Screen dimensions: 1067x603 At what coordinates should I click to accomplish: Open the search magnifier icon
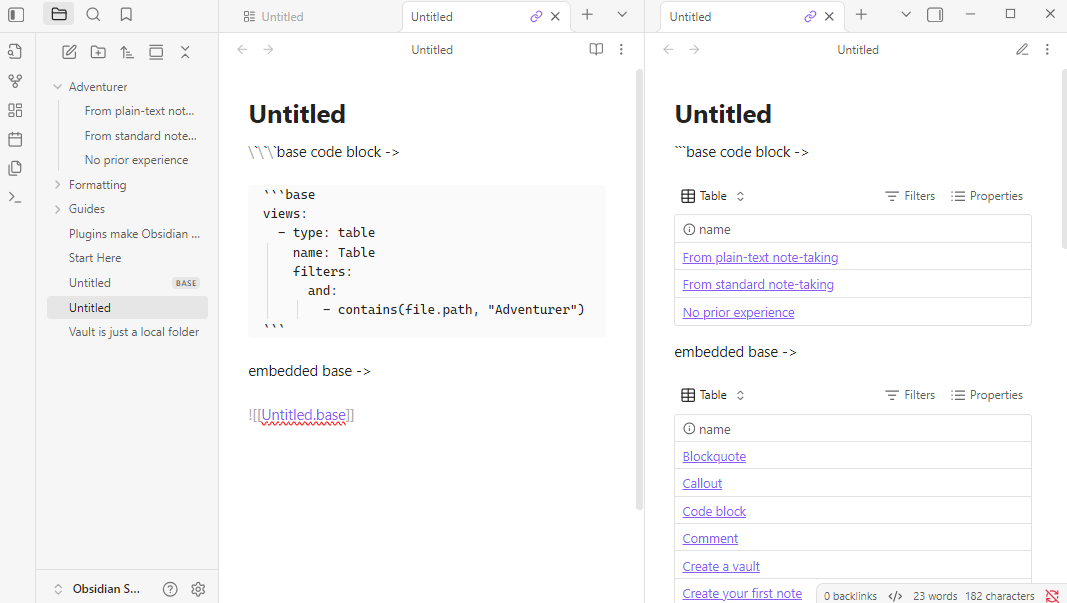click(93, 14)
